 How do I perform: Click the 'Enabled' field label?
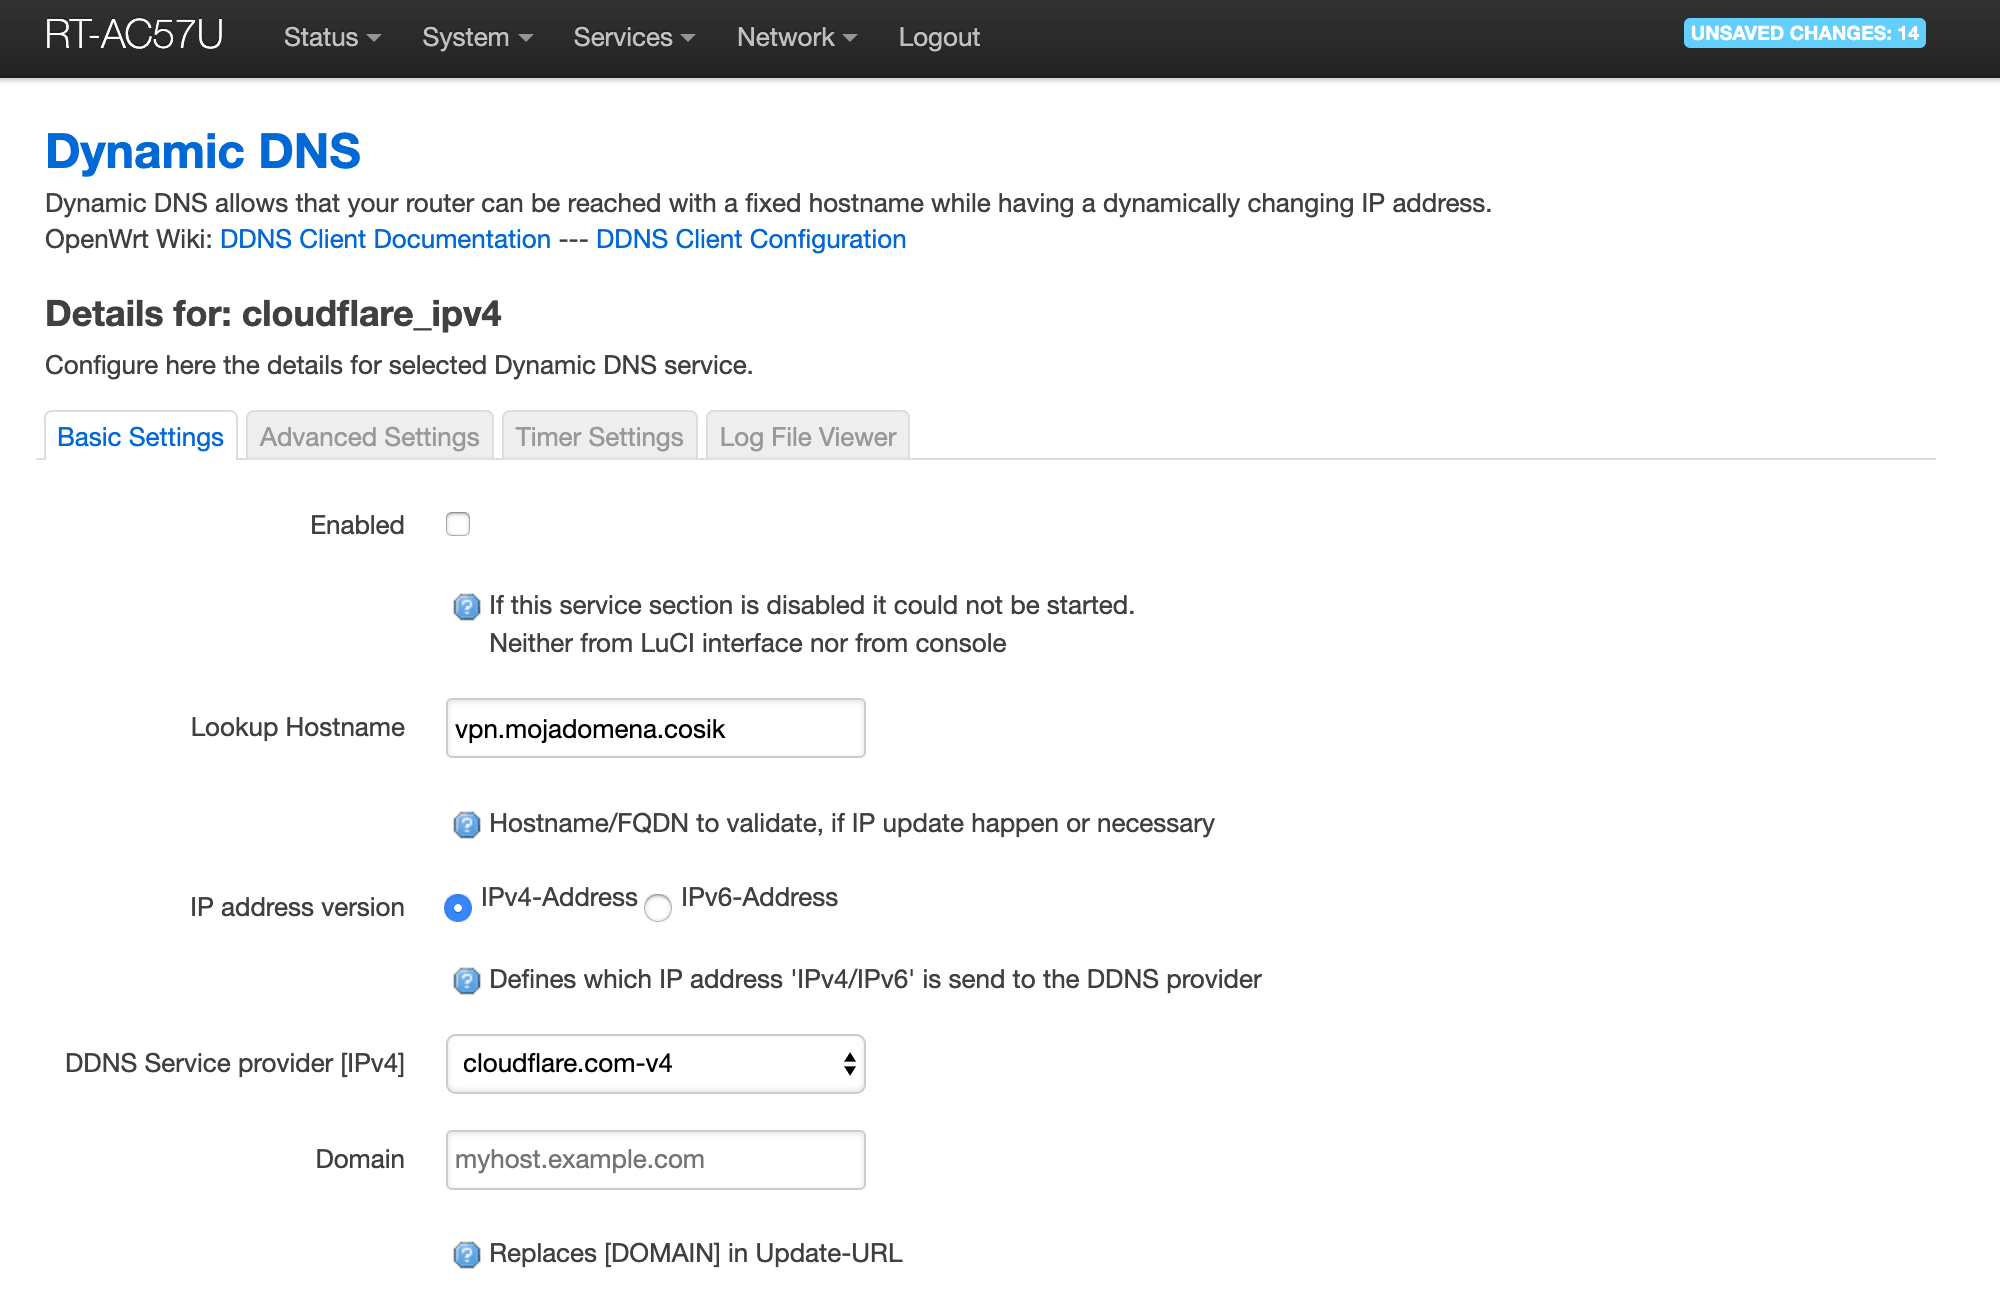(357, 525)
